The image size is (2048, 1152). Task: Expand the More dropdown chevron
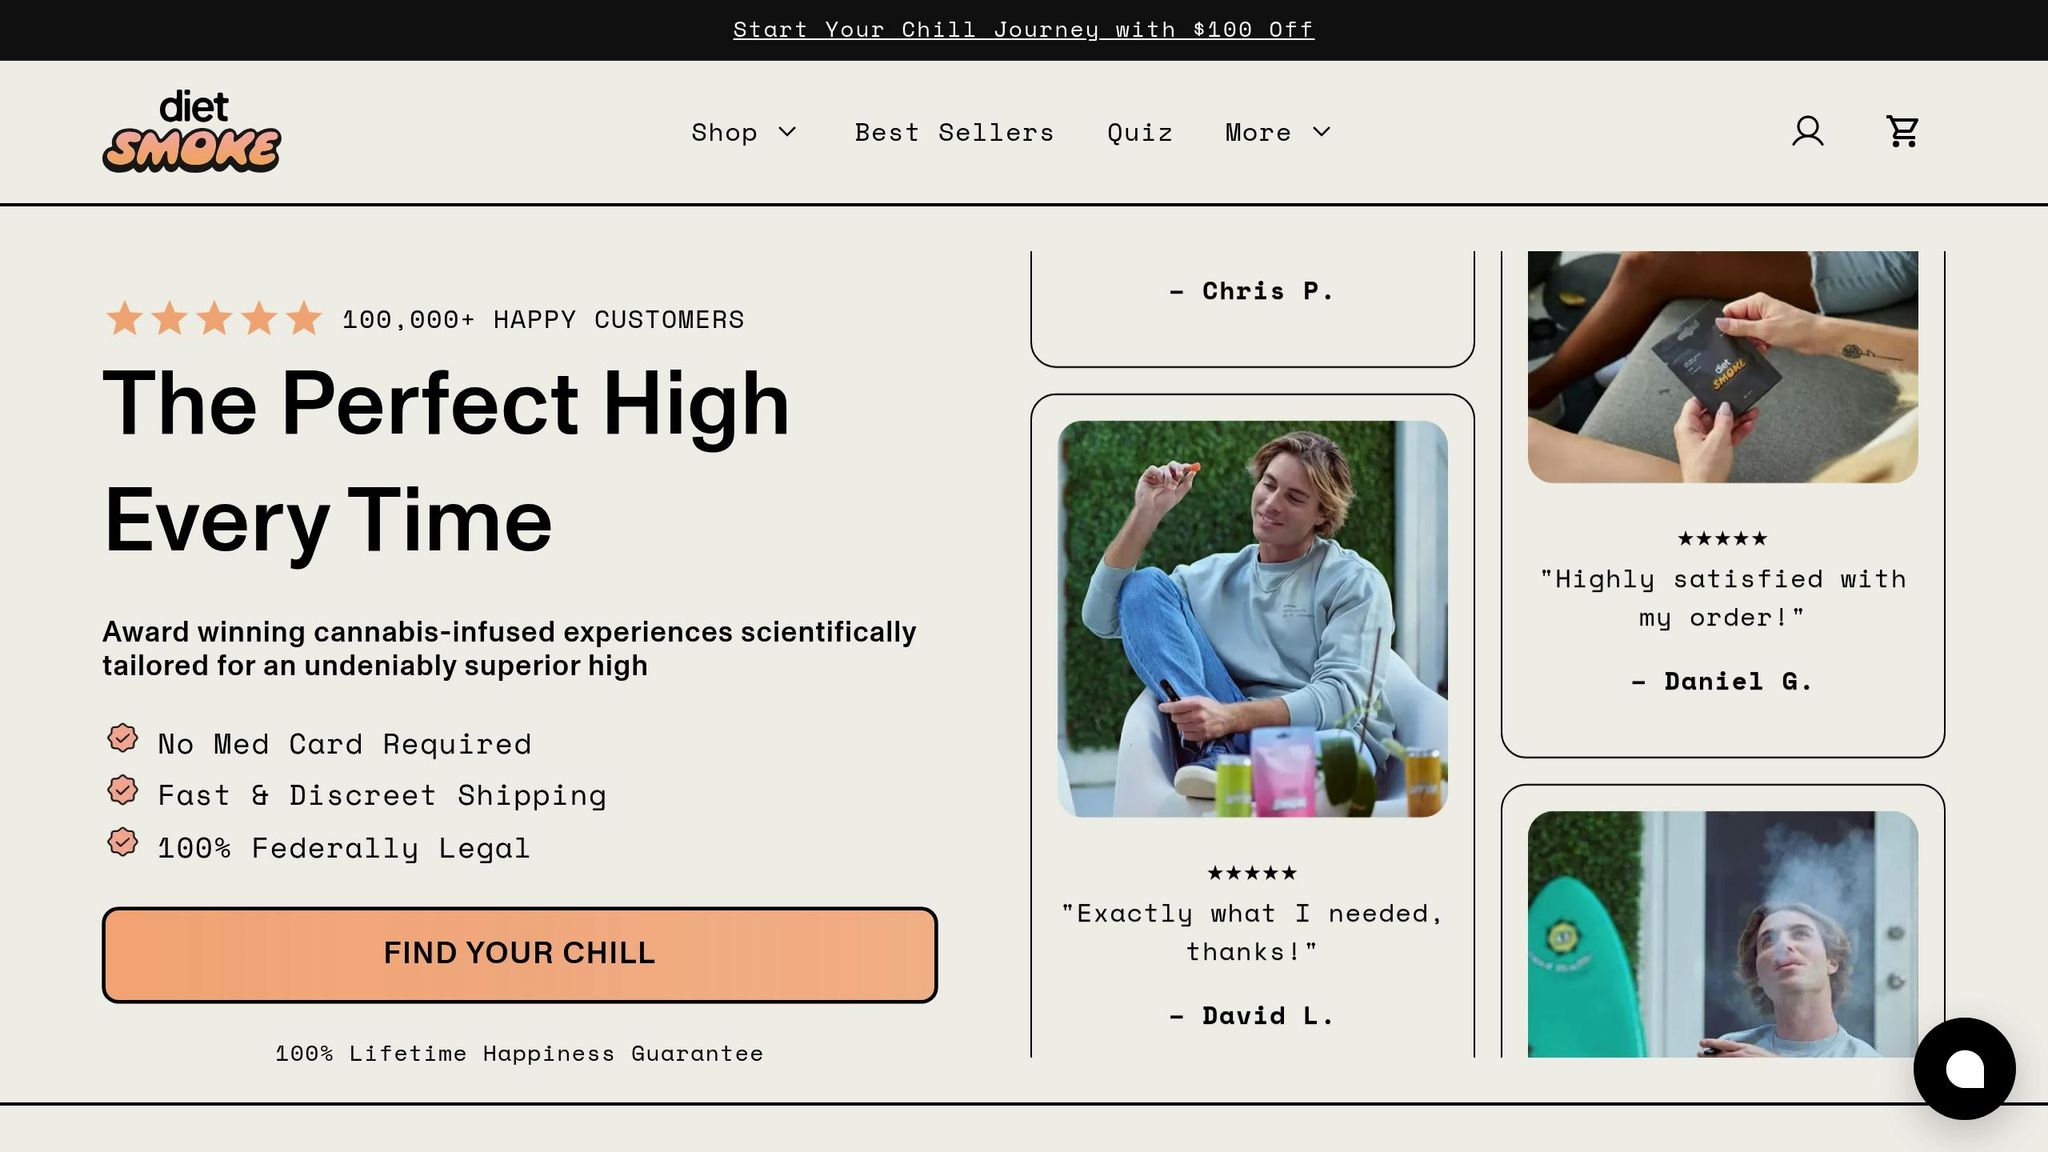tap(1322, 132)
